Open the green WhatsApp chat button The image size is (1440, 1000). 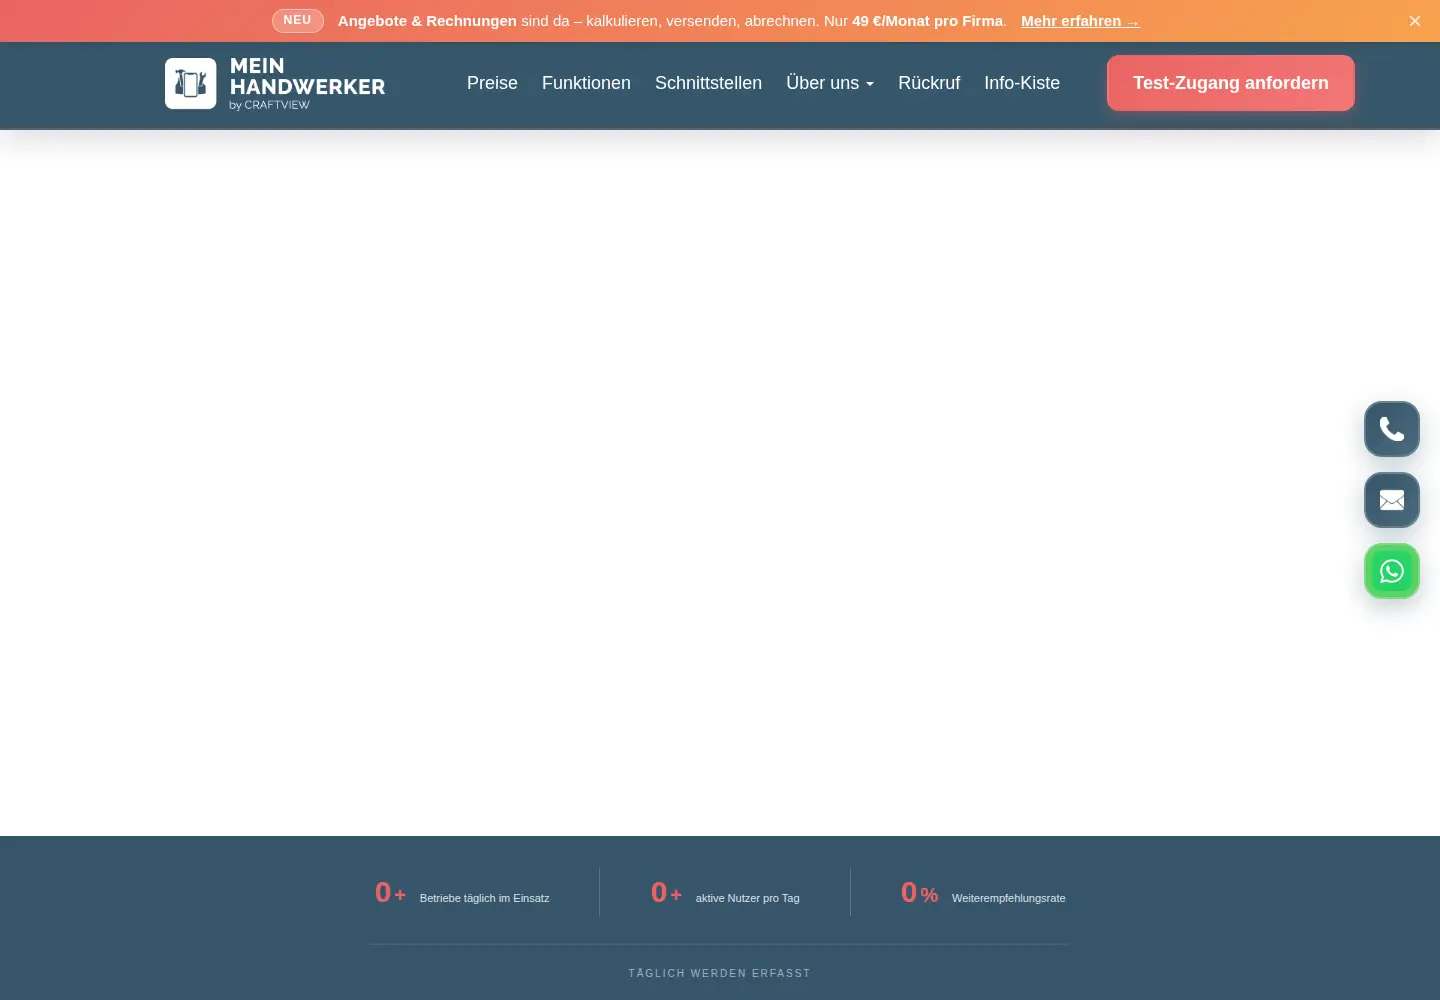click(1392, 571)
